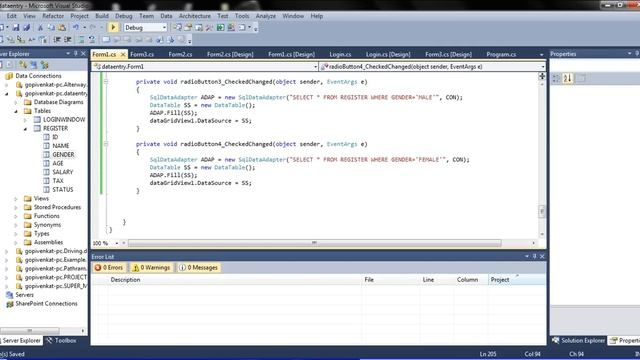Image resolution: width=640 pixels, height=360 pixels.
Task: Click the editor vertical scrollbar thumb
Action: [542, 211]
